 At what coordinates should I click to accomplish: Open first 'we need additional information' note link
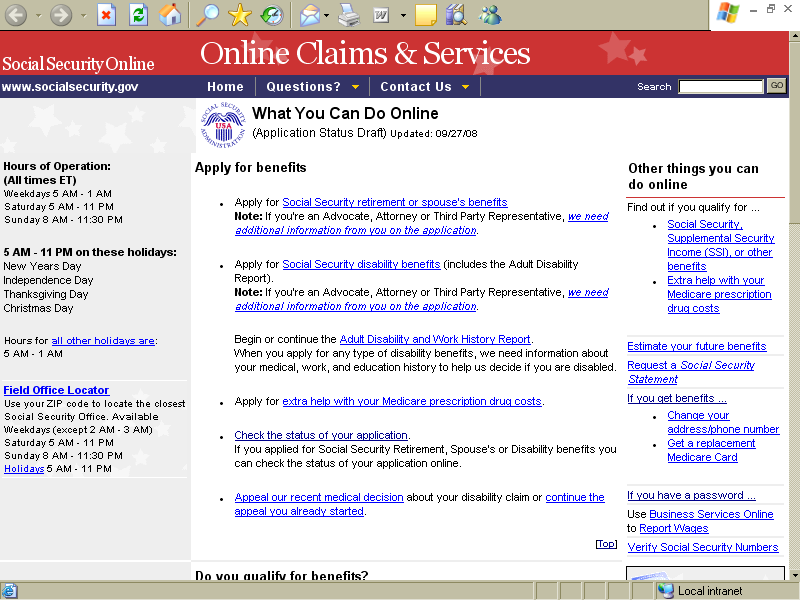tap(422, 223)
